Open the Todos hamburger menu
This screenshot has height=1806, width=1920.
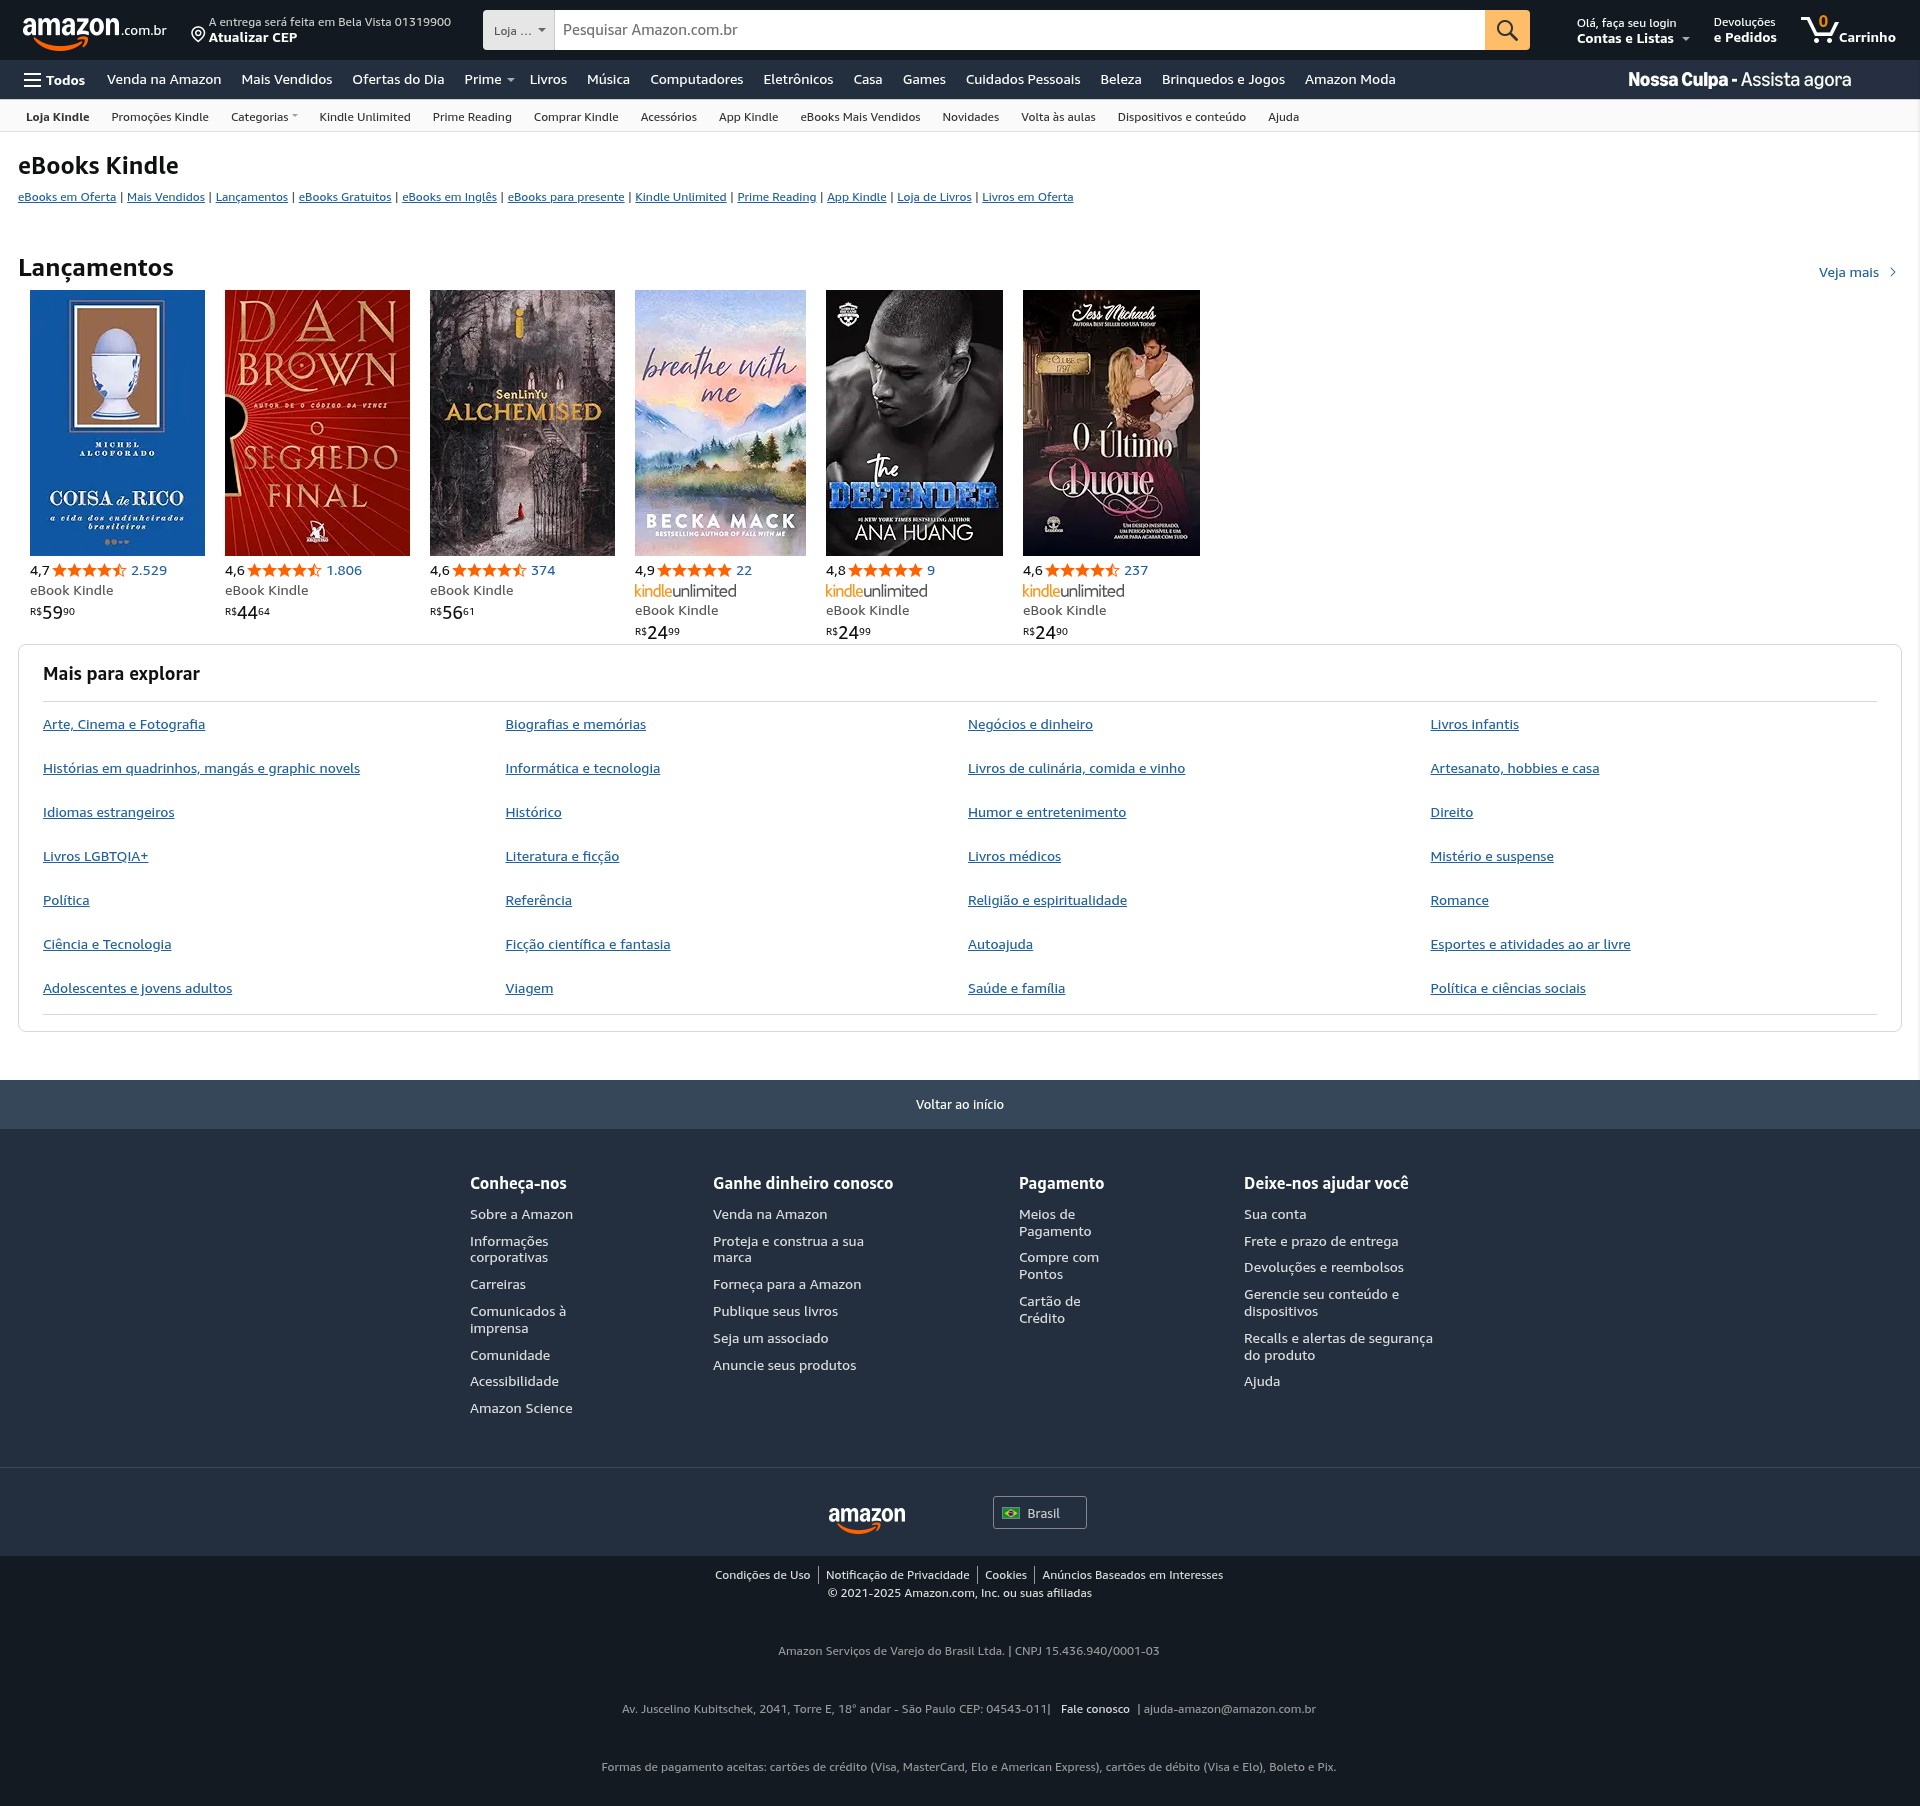click(55, 80)
